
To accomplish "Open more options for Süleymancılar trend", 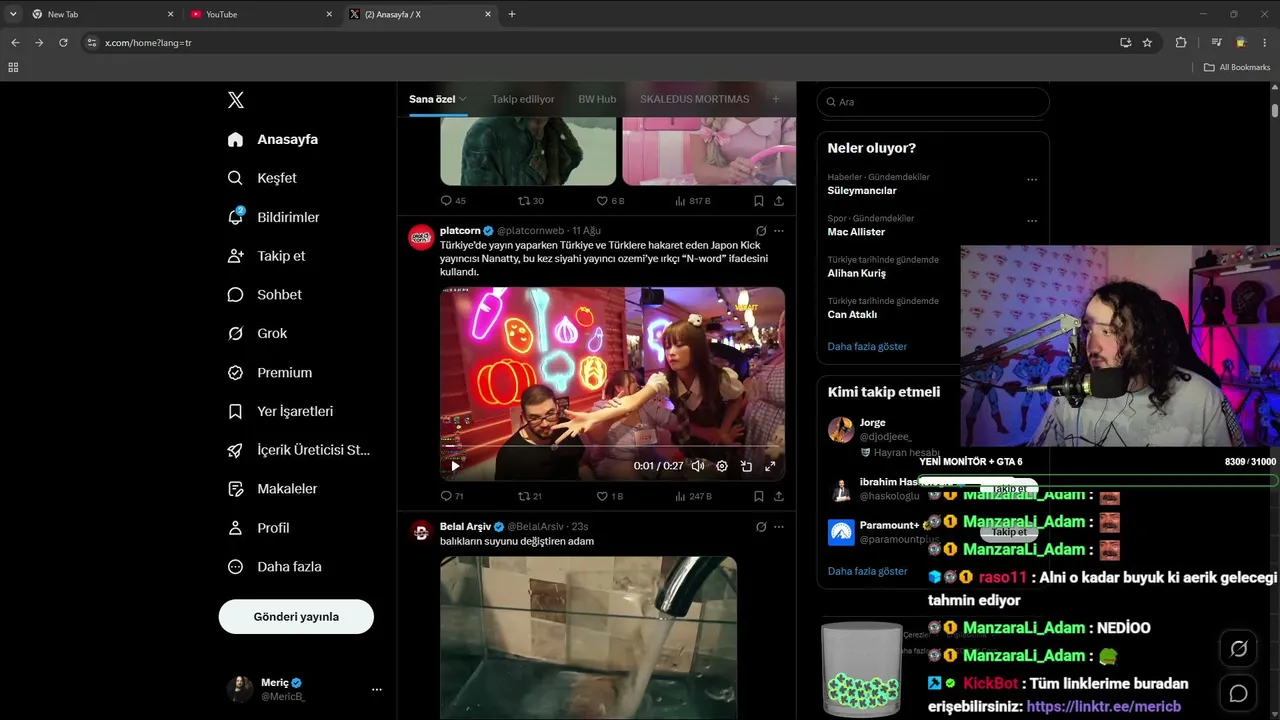I will (x=1032, y=180).
